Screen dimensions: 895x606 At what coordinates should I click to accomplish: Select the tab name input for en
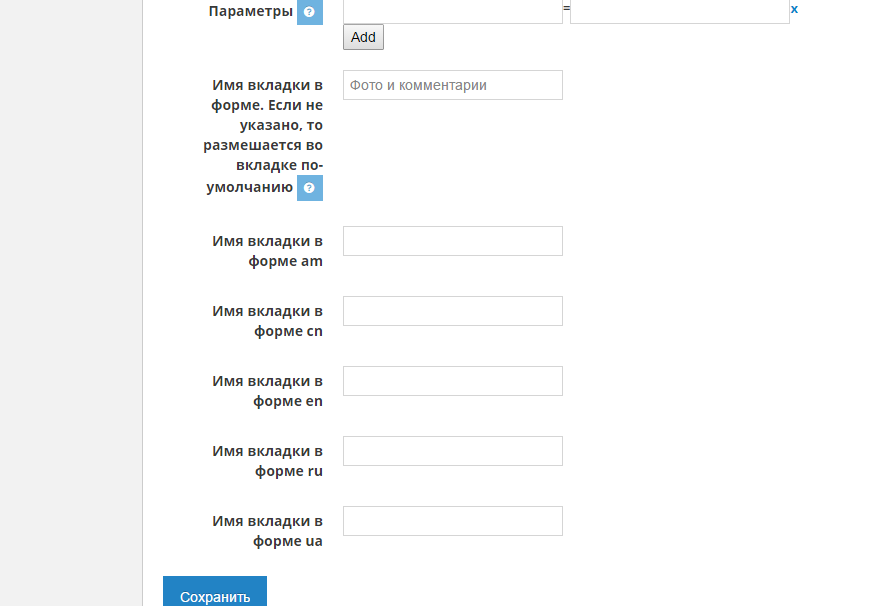point(453,381)
